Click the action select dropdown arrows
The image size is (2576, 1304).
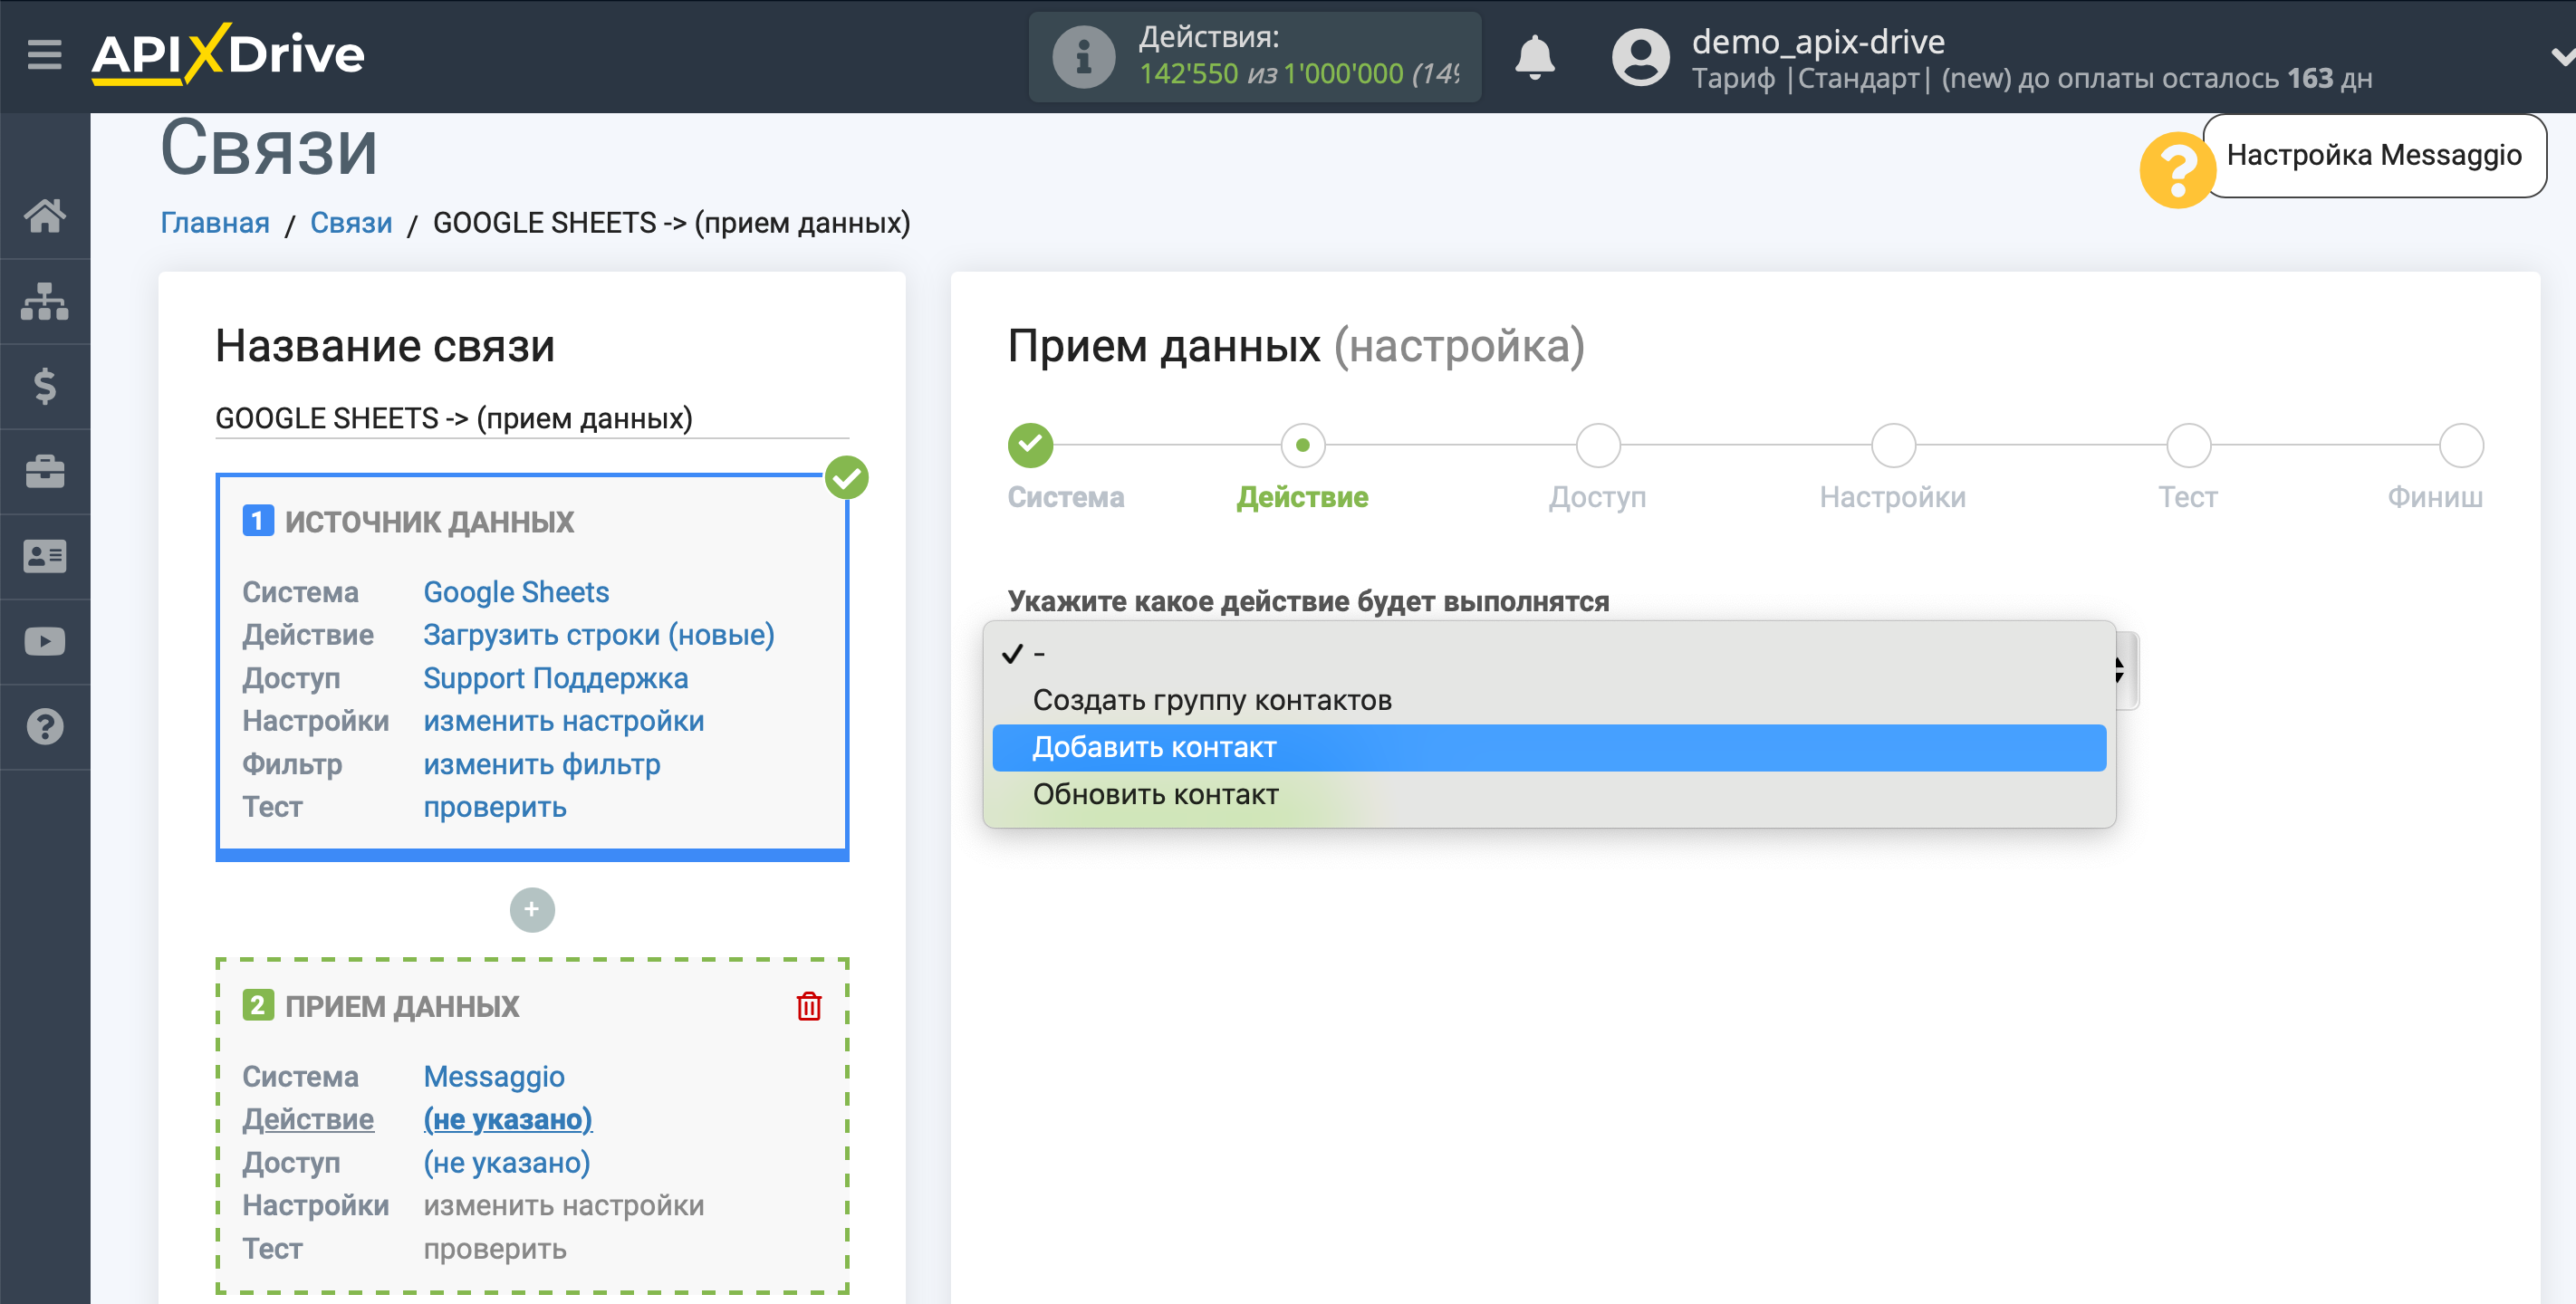(x=2119, y=670)
